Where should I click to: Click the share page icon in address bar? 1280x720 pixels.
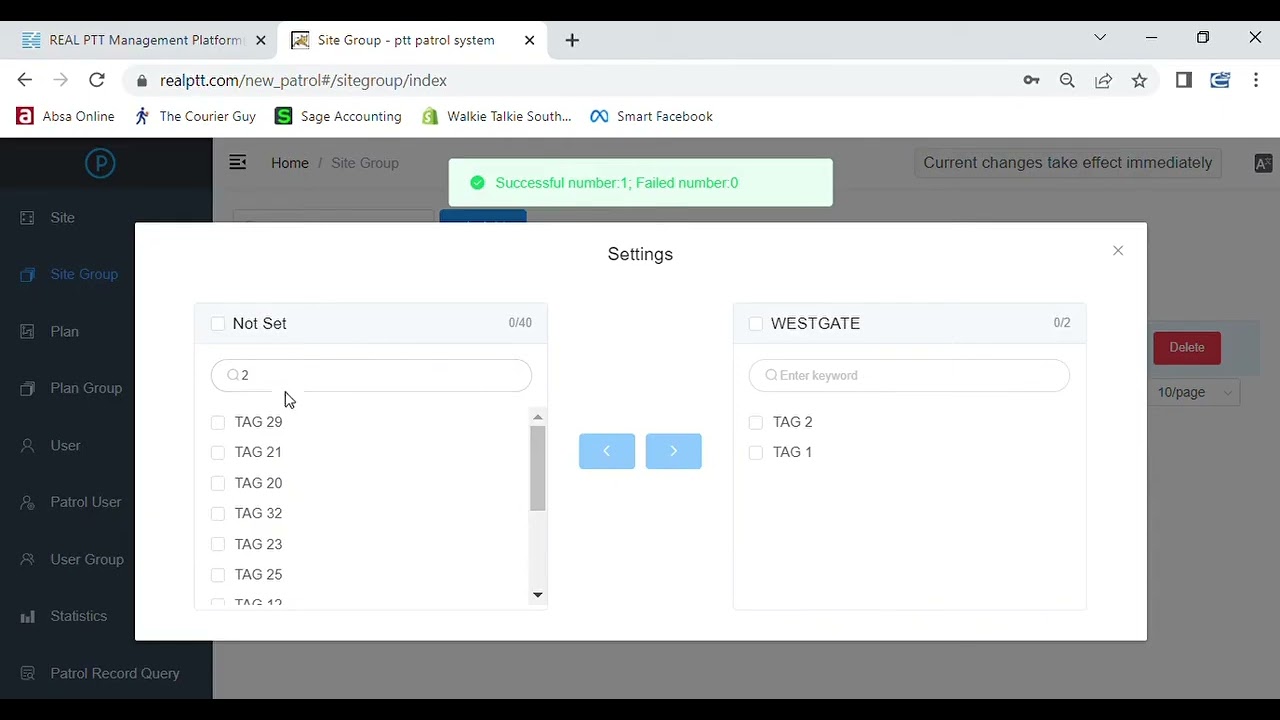tap(1103, 80)
